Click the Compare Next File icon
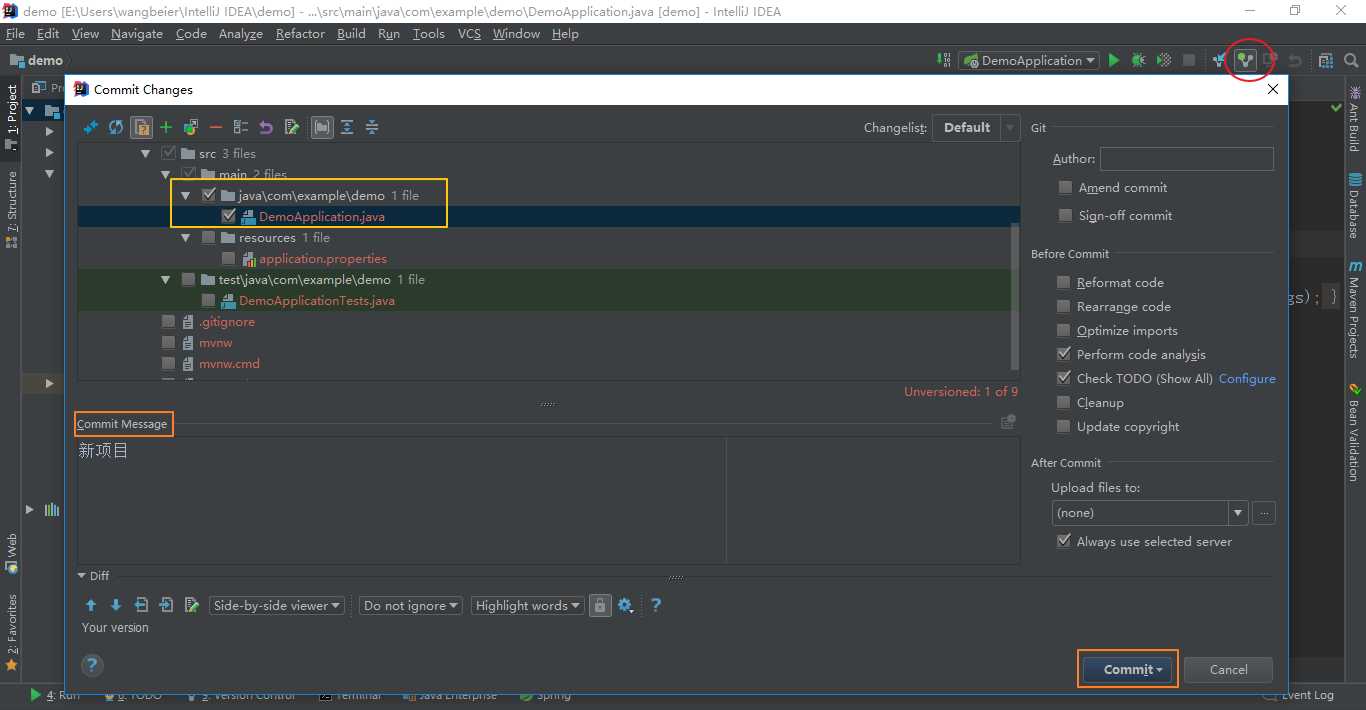This screenshot has height=710, width=1366. pyautogui.click(x=166, y=605)
